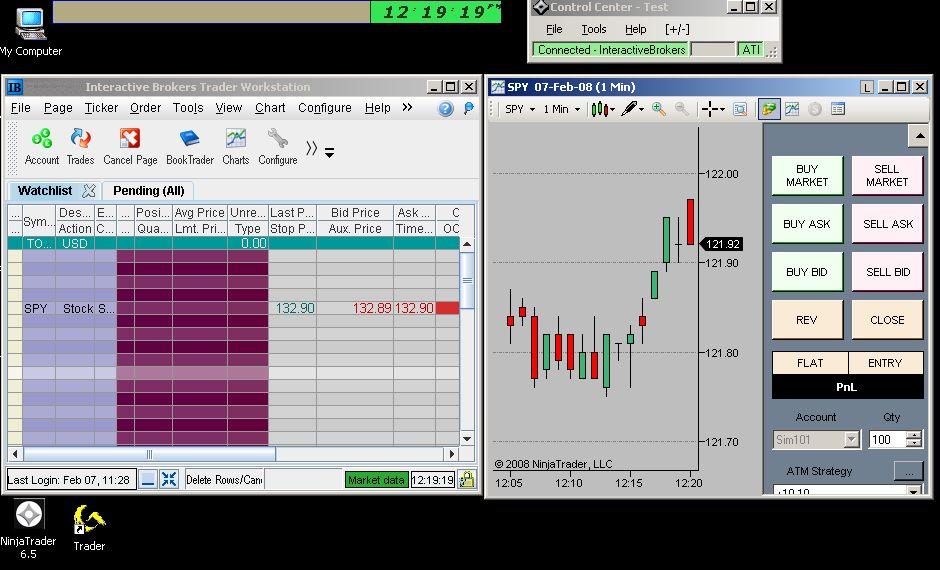Click the blue compress arrows status icon
940x570 pixels.
coord(169,479)
